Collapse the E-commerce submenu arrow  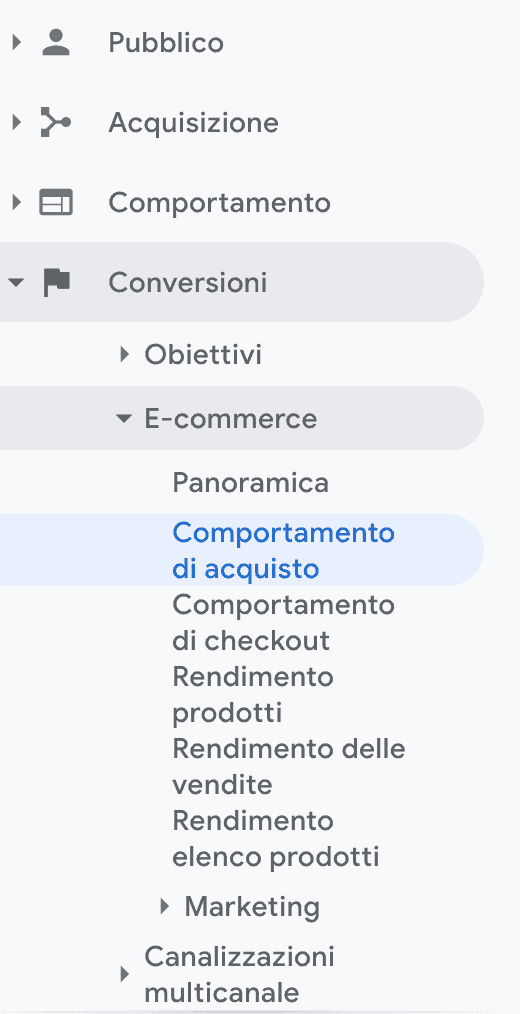[124, 418]
